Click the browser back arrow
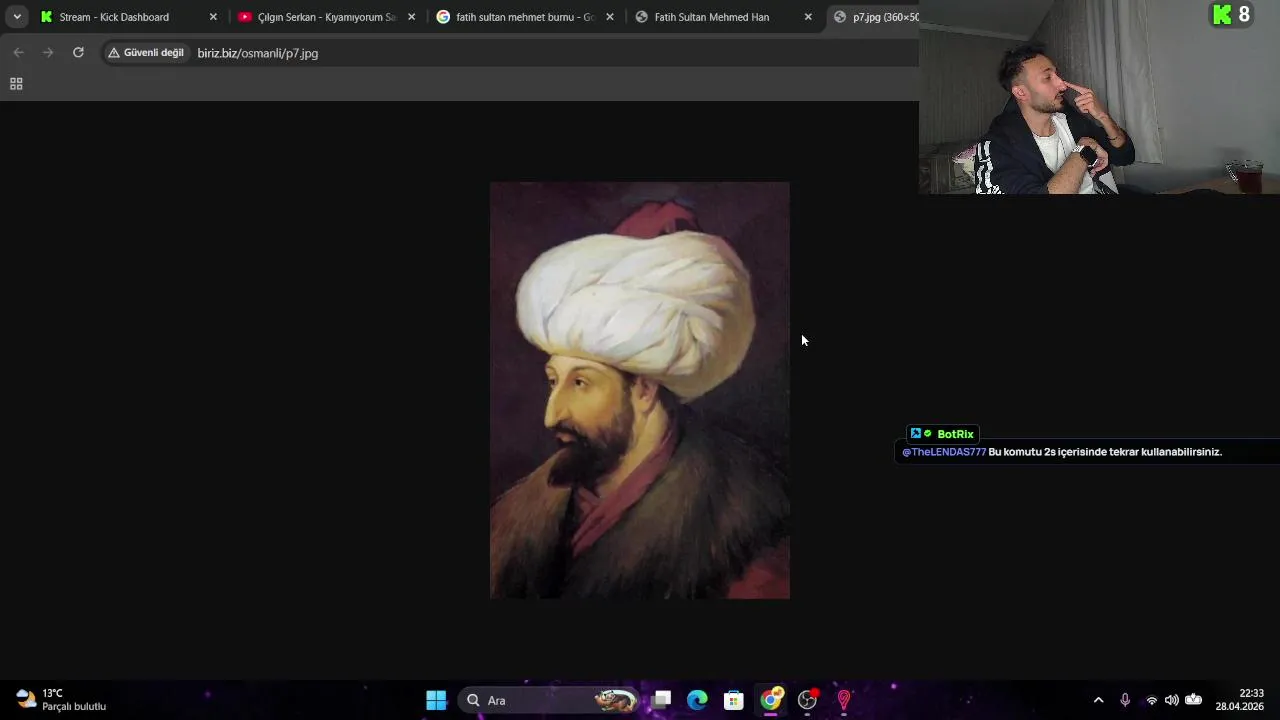 (x=18, y=53)
